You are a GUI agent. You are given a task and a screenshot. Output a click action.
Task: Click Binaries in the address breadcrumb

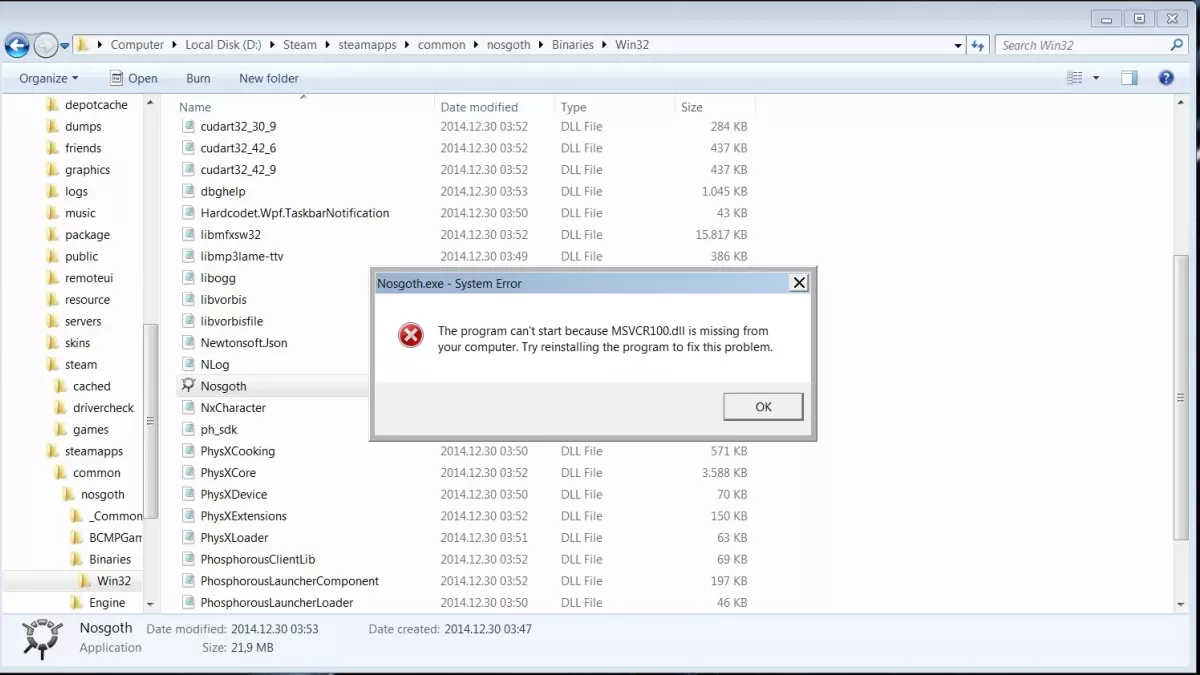click(573, 45)
